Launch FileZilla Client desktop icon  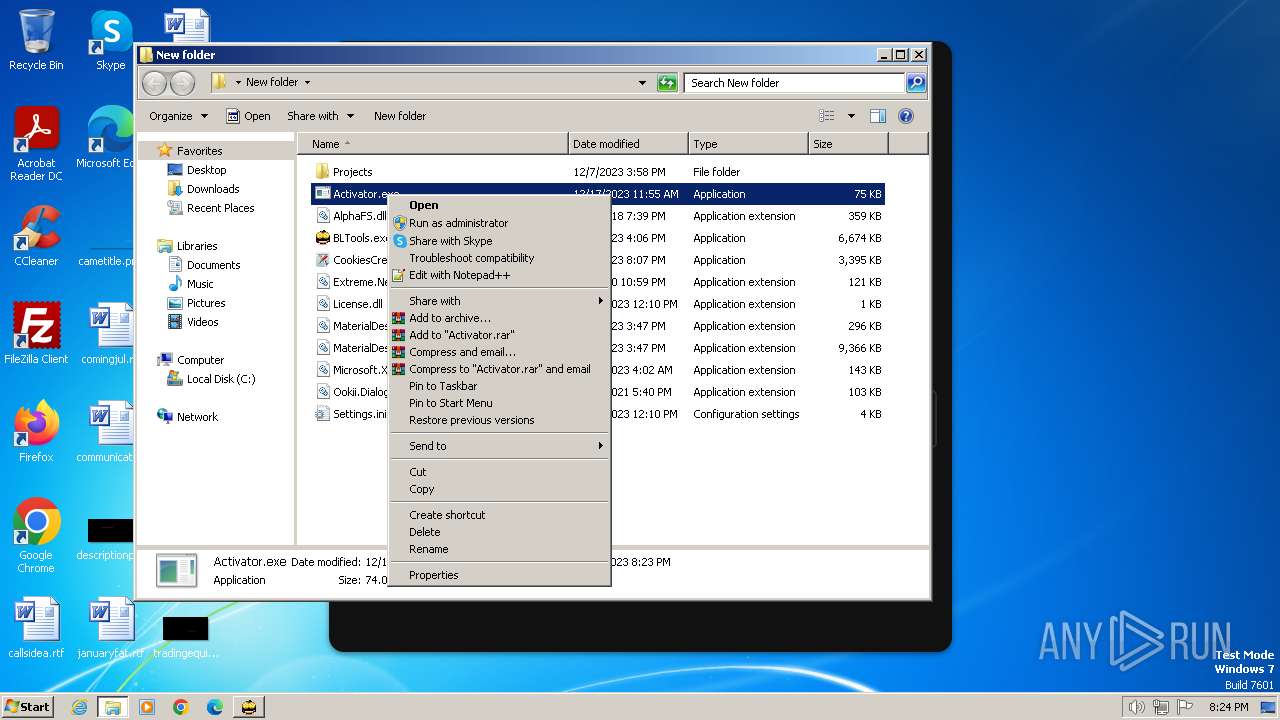point(36,334)
